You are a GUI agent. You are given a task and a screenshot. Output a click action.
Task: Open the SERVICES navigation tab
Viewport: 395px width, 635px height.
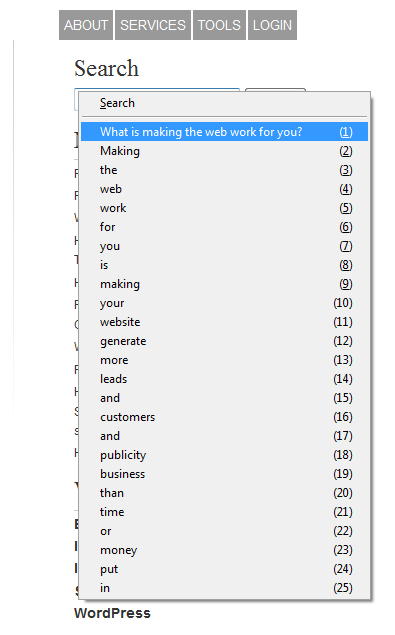tap(153, 25)
